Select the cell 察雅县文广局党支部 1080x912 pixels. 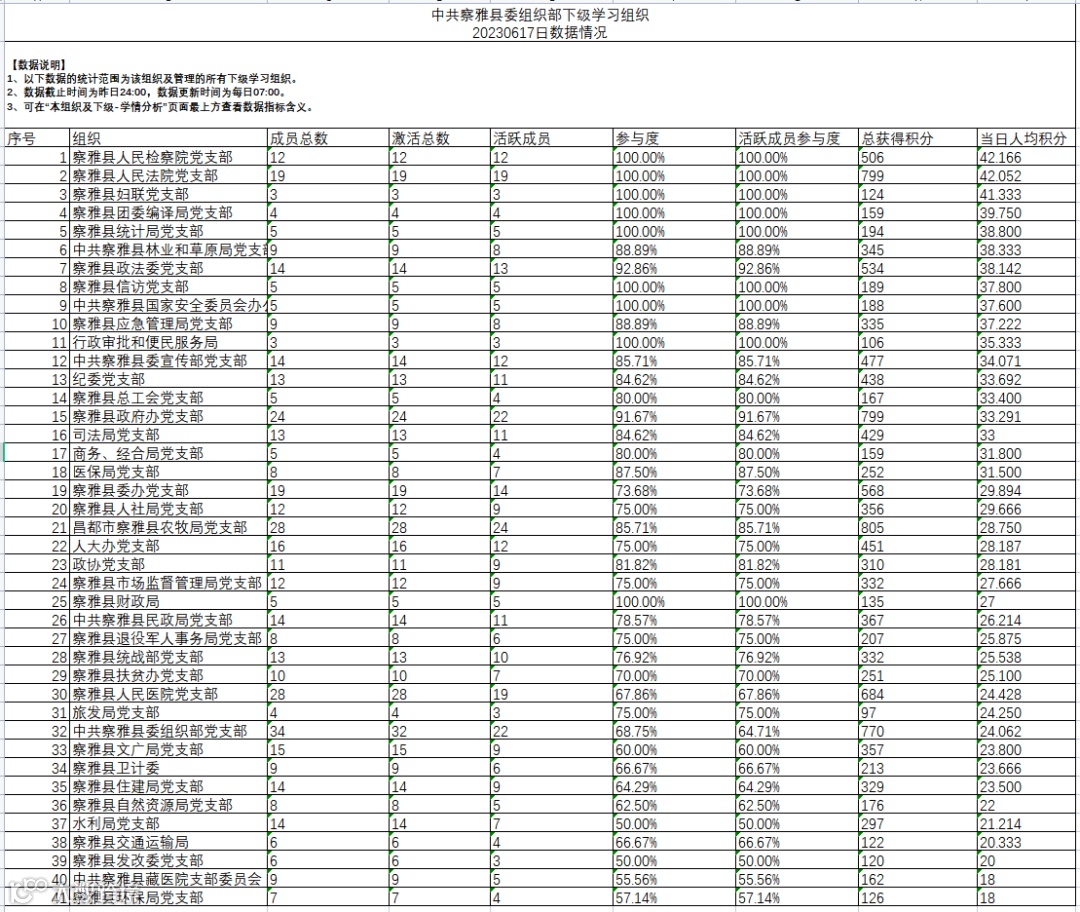pyautogui.click(x=169, y=749)
